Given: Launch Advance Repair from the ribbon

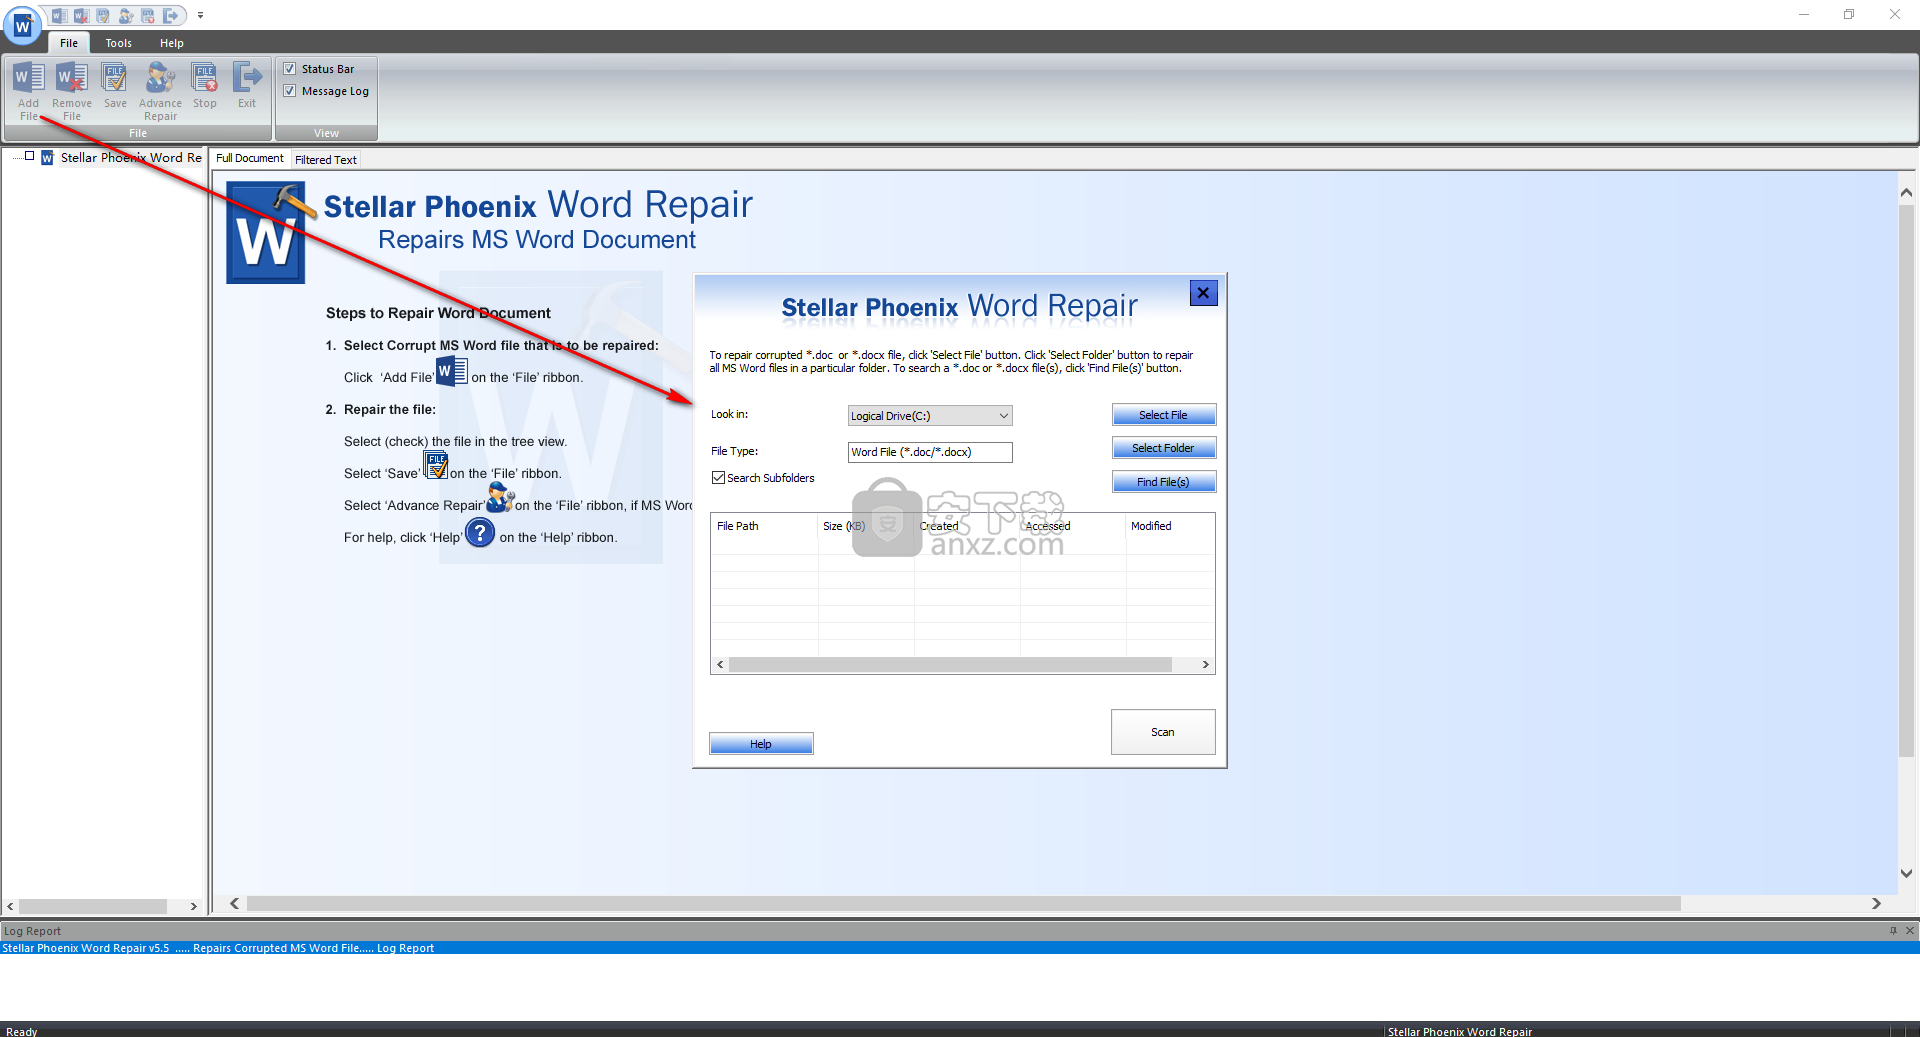Looking at the screenshot, I should (160, 91).
